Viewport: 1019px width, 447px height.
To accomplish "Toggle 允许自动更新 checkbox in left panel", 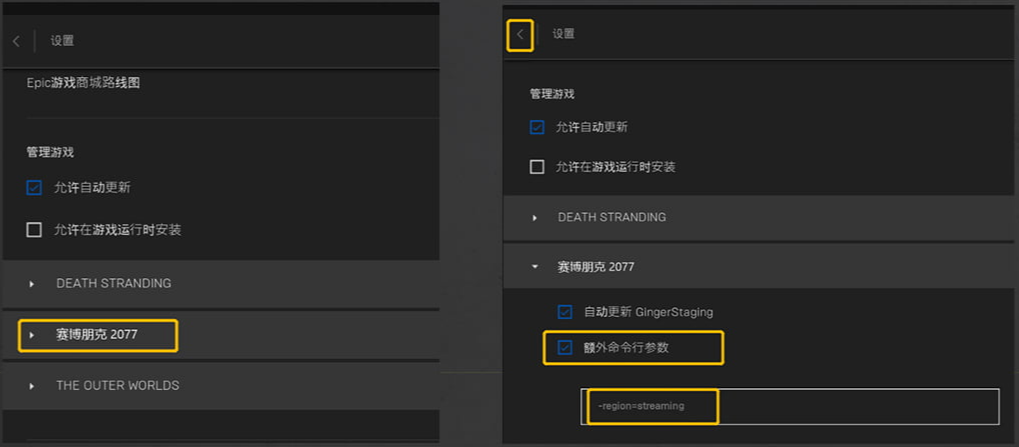I will 34,188.
